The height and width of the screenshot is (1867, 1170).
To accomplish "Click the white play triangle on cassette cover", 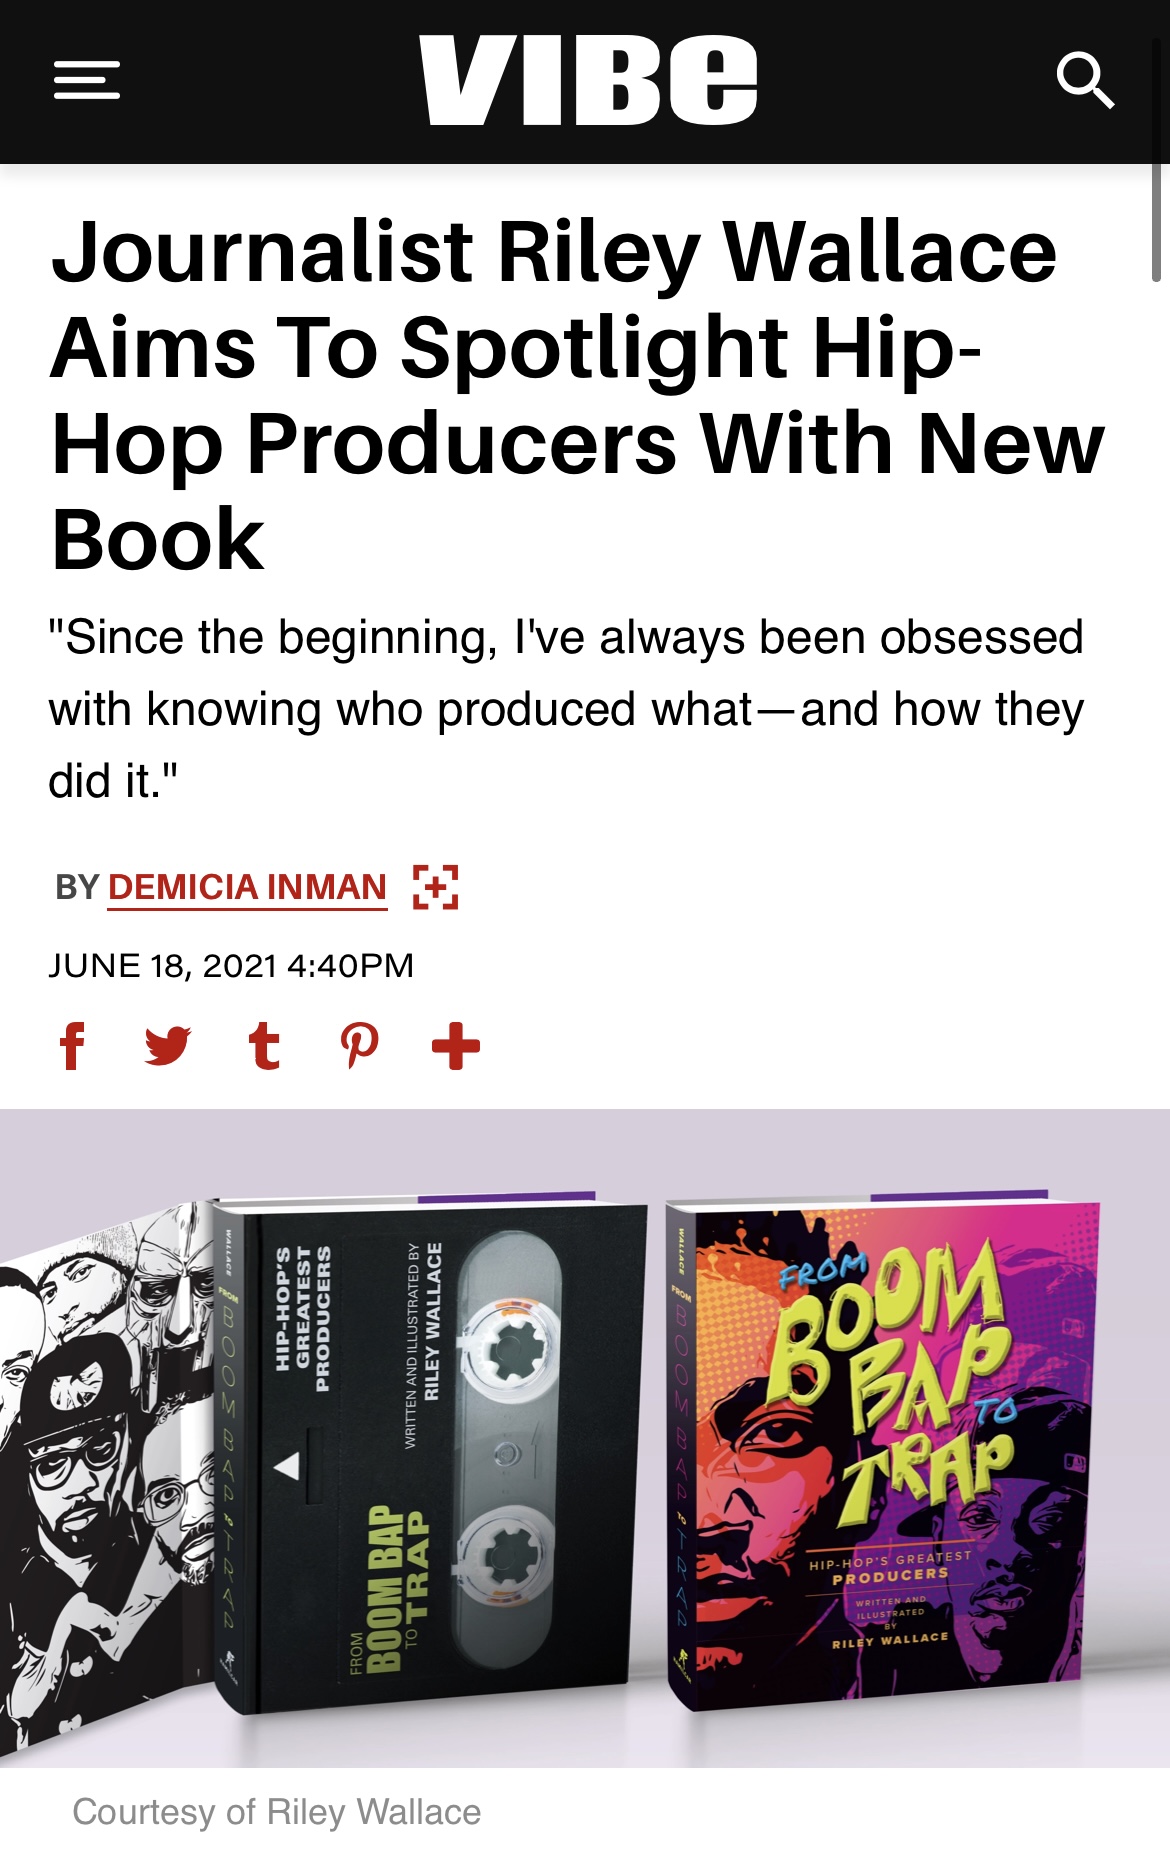I will (x=288, y=1466).
